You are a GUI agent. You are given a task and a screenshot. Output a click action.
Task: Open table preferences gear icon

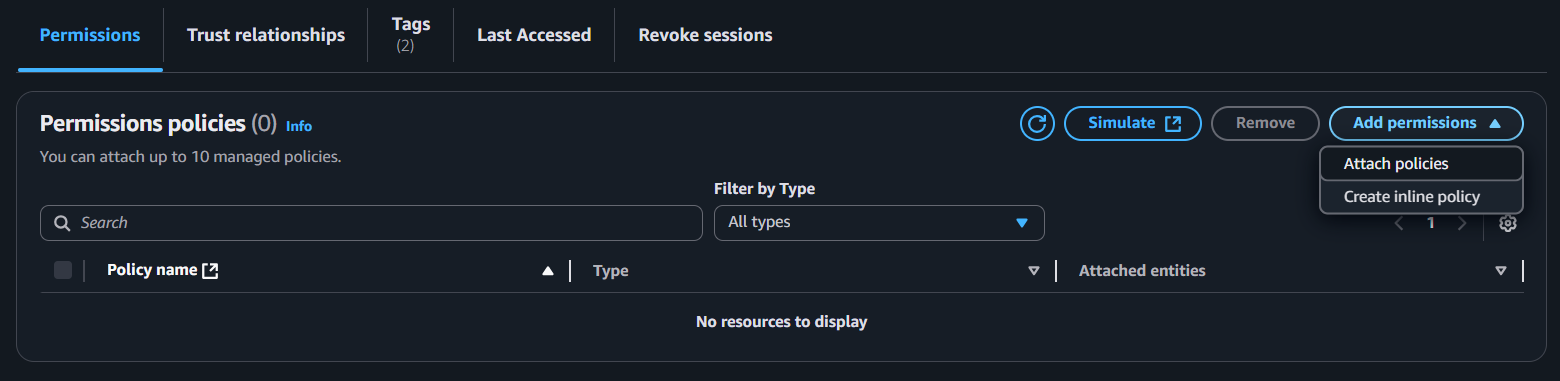point(1508,223)
